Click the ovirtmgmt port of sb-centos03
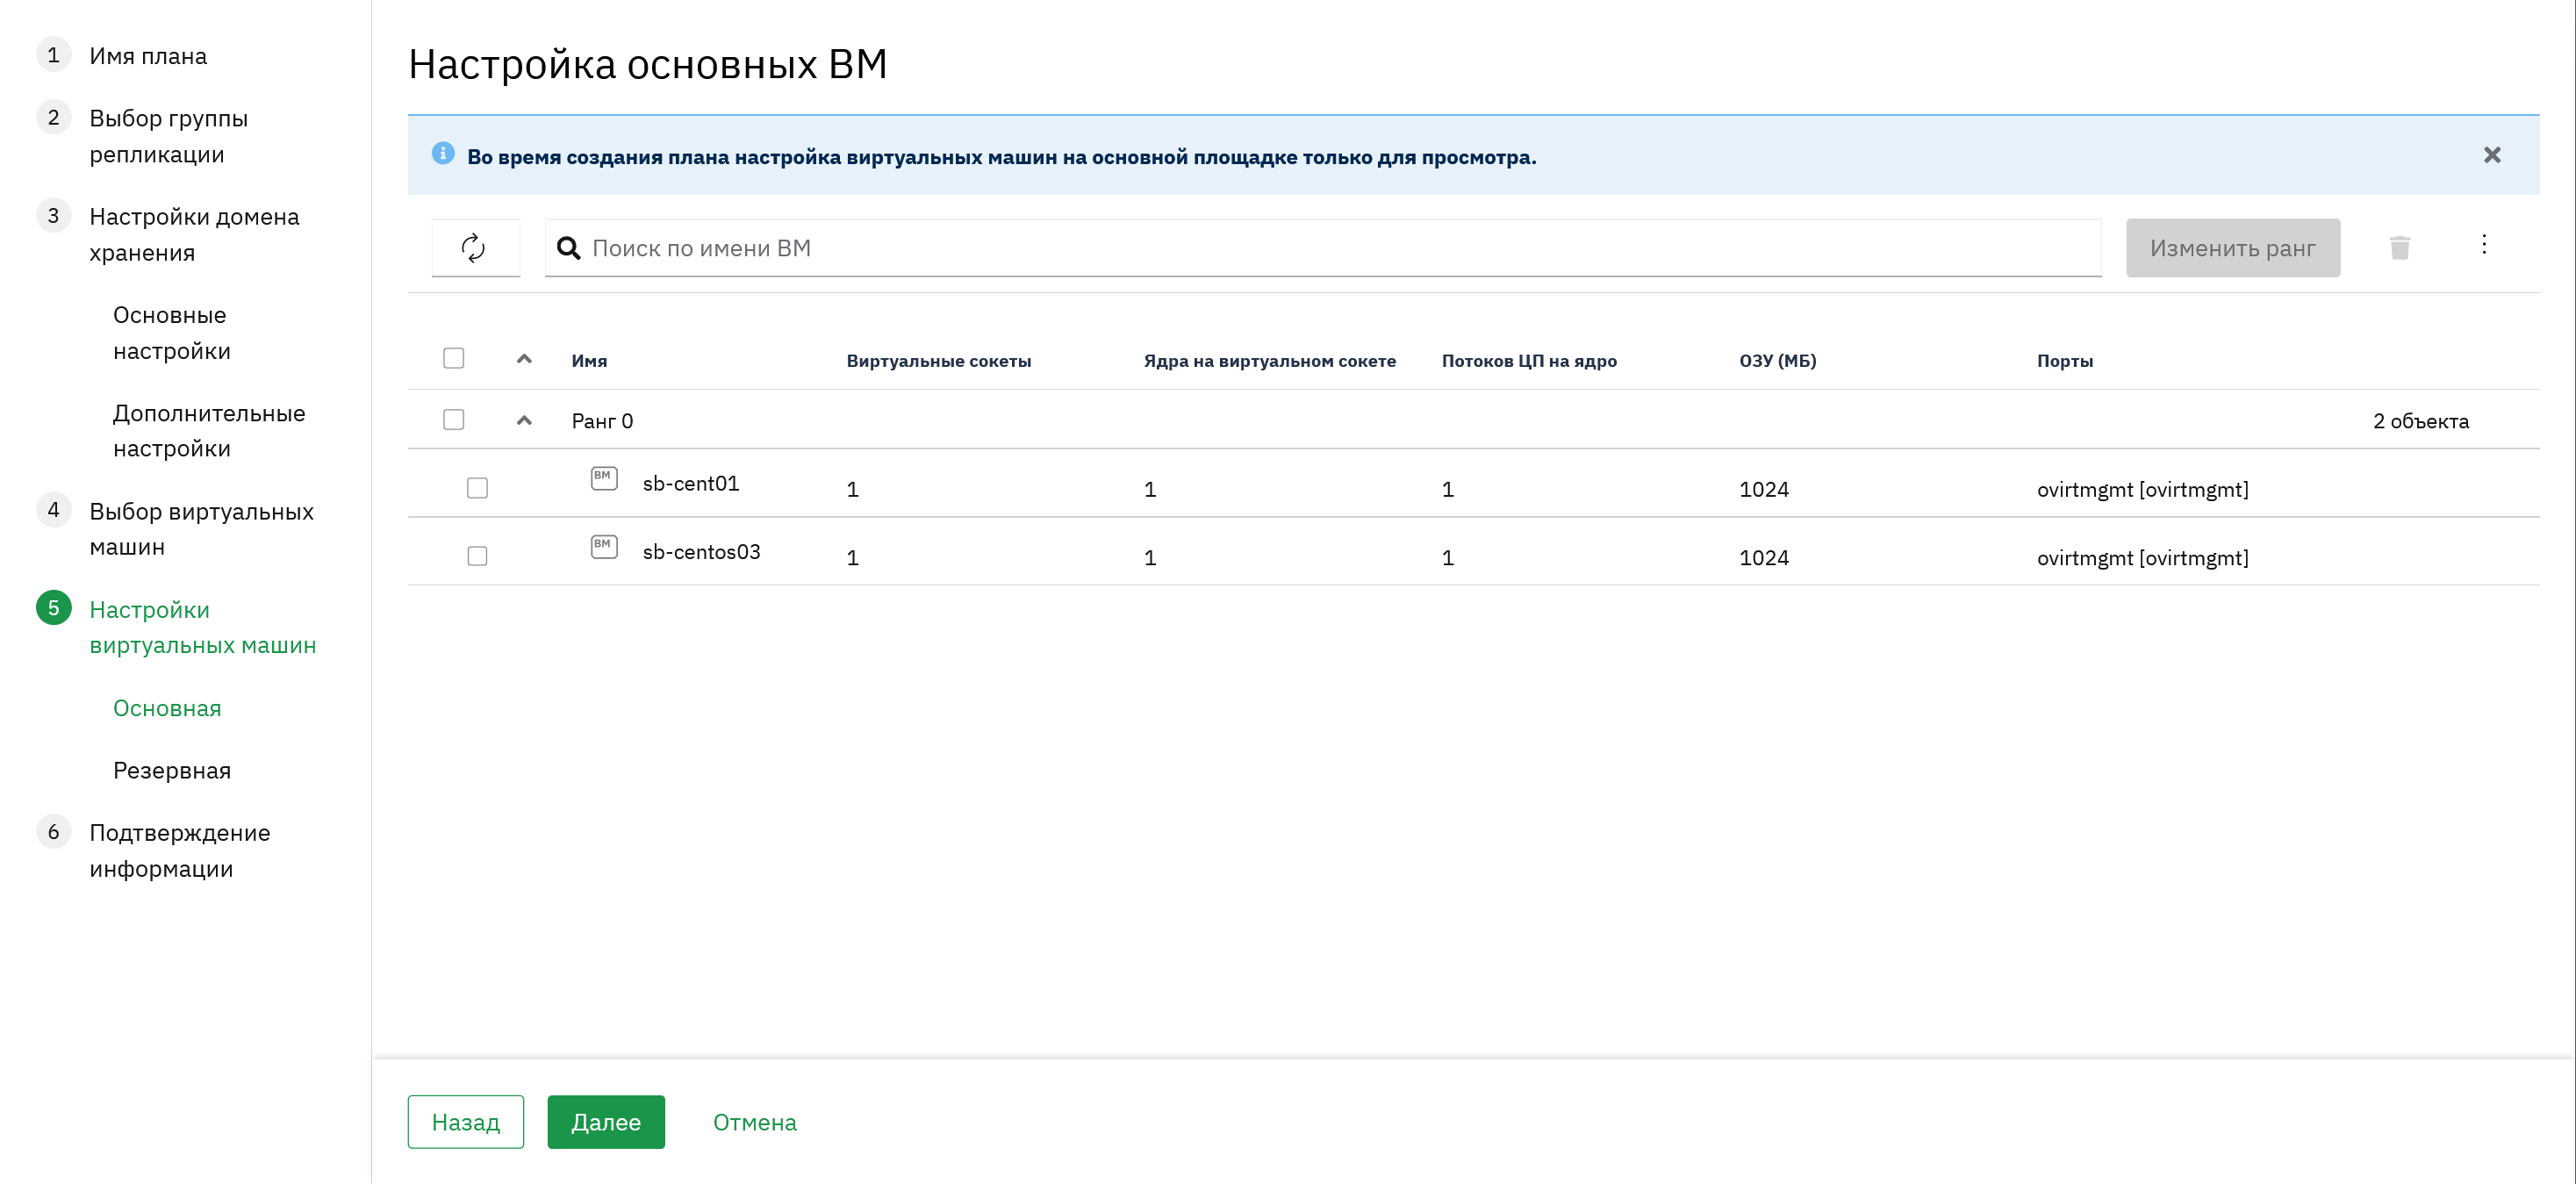This screenshot has width=2576, height=1184. (x=2143, y=557)
